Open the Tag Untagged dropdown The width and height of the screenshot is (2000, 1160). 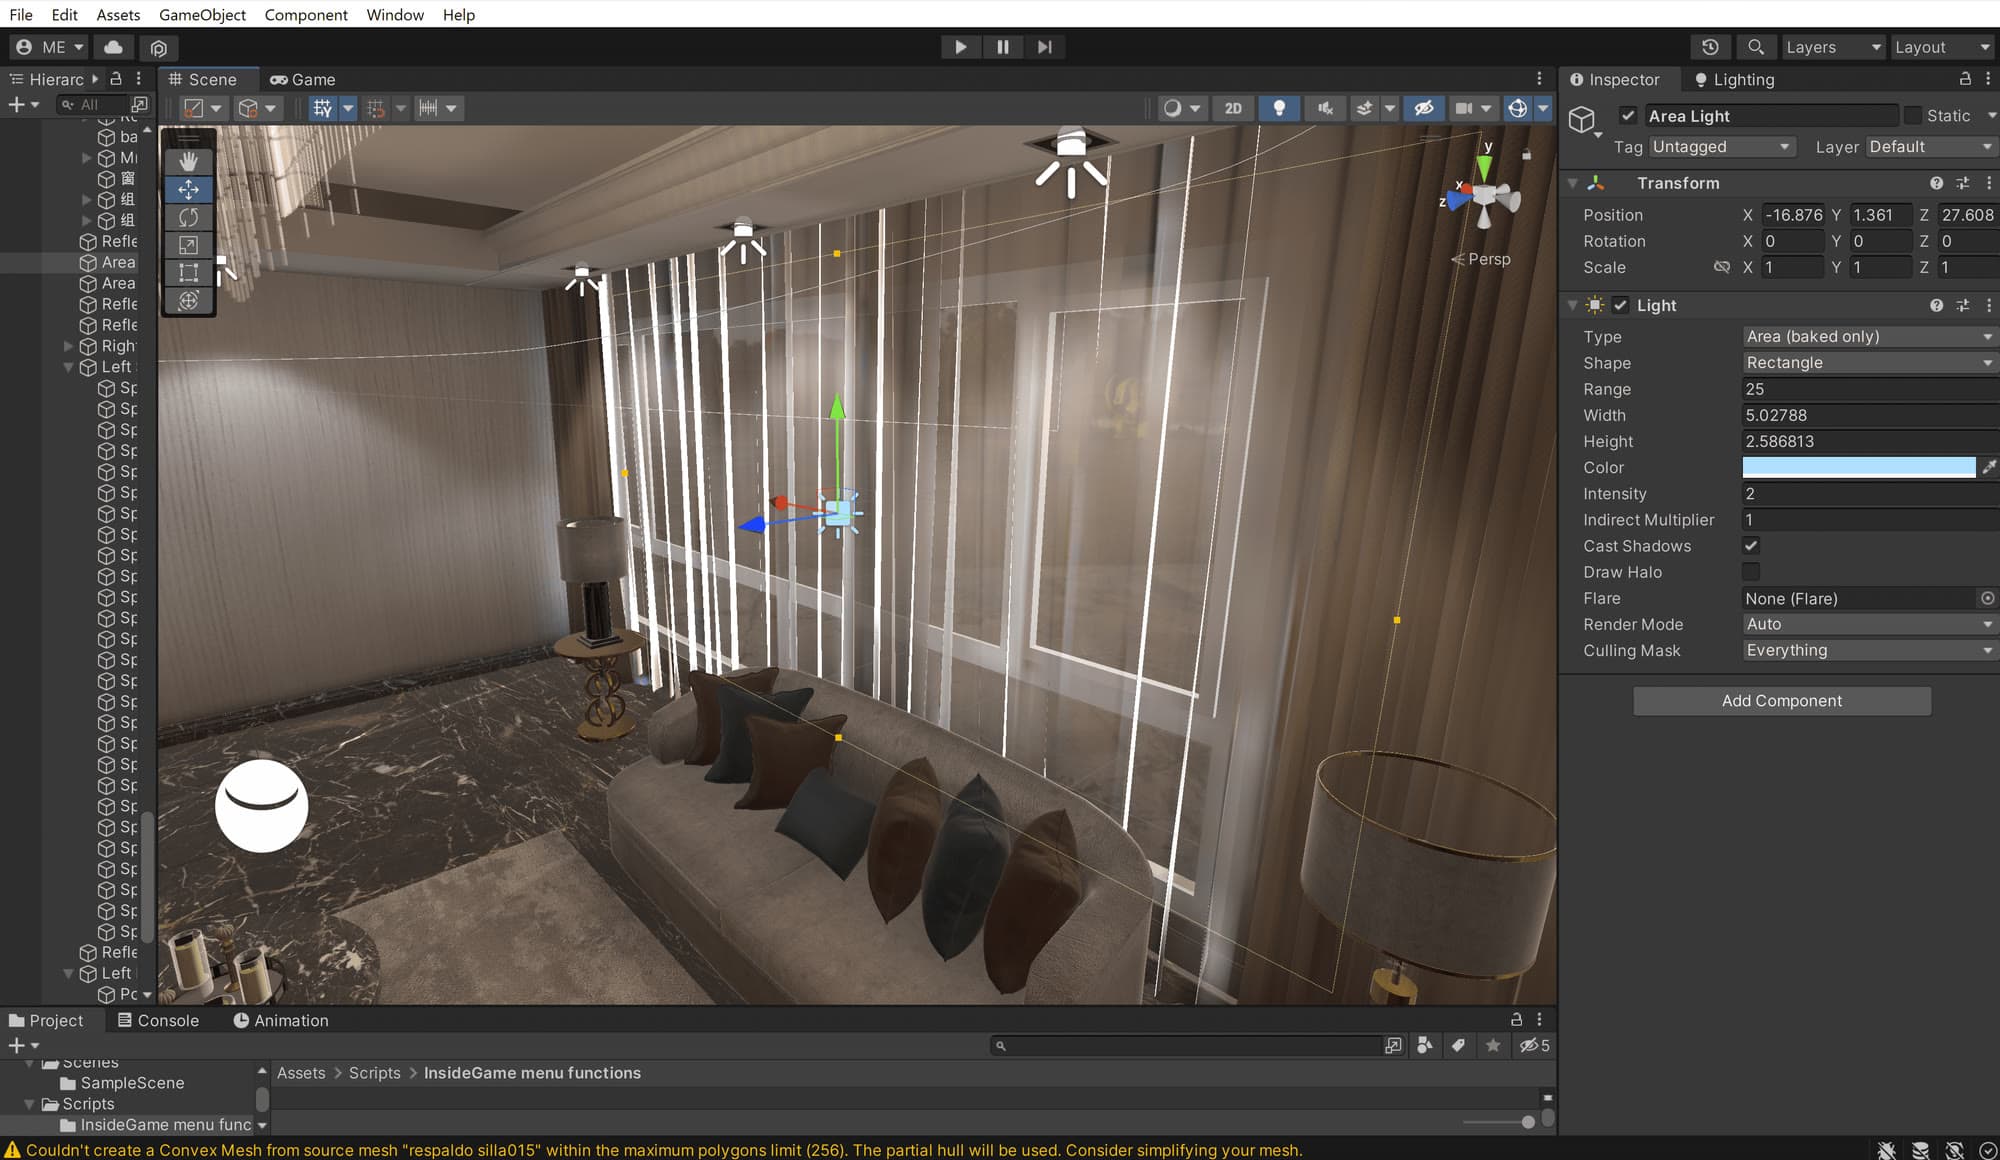[x=1722, y=147]
